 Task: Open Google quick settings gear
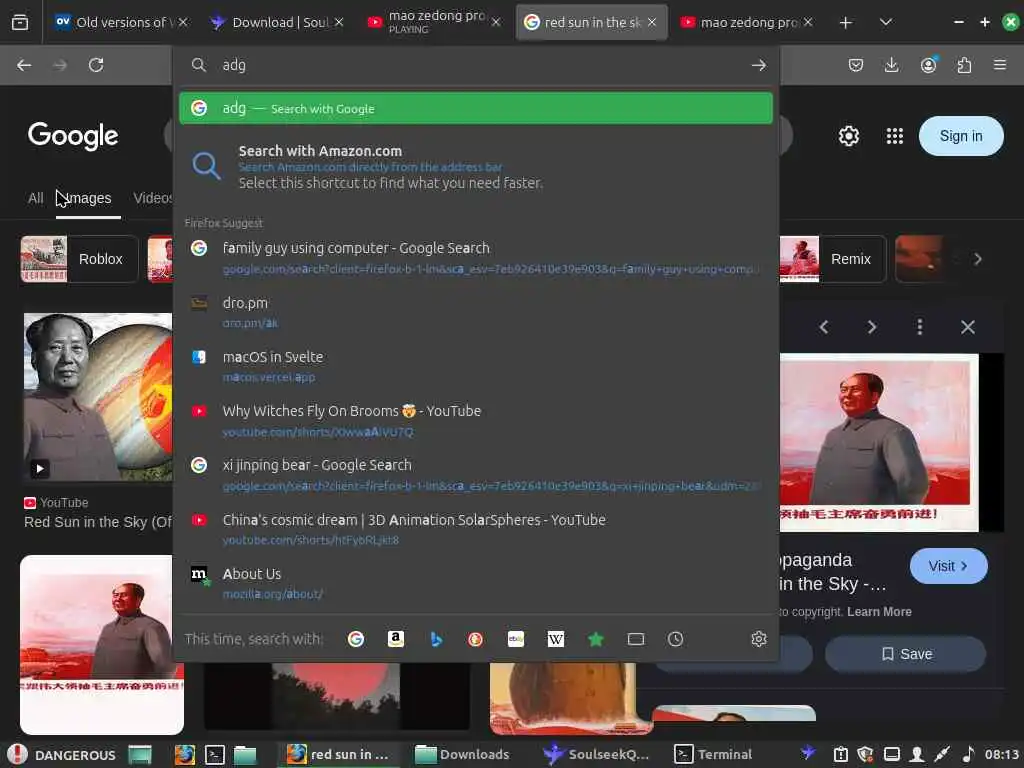pyautogui.click(x=849, y=136)
